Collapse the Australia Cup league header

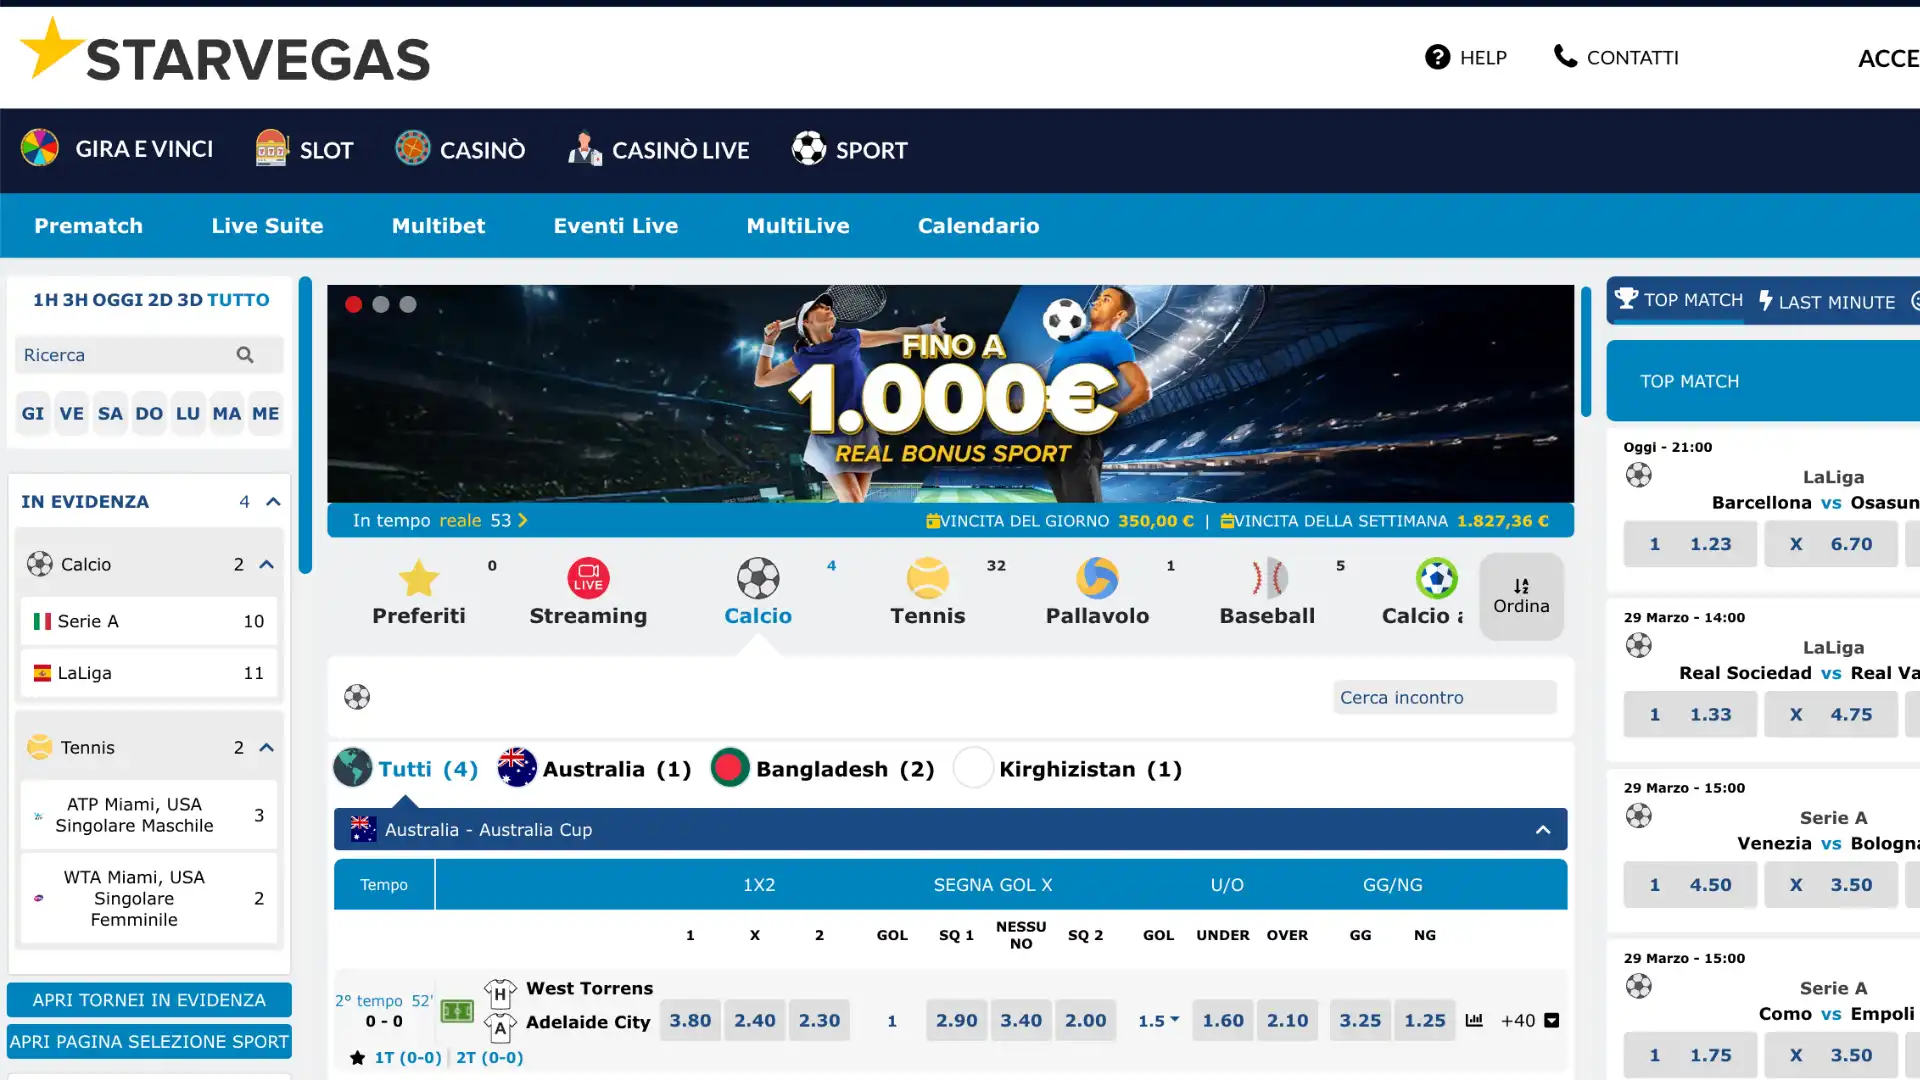pos(1543,829)
